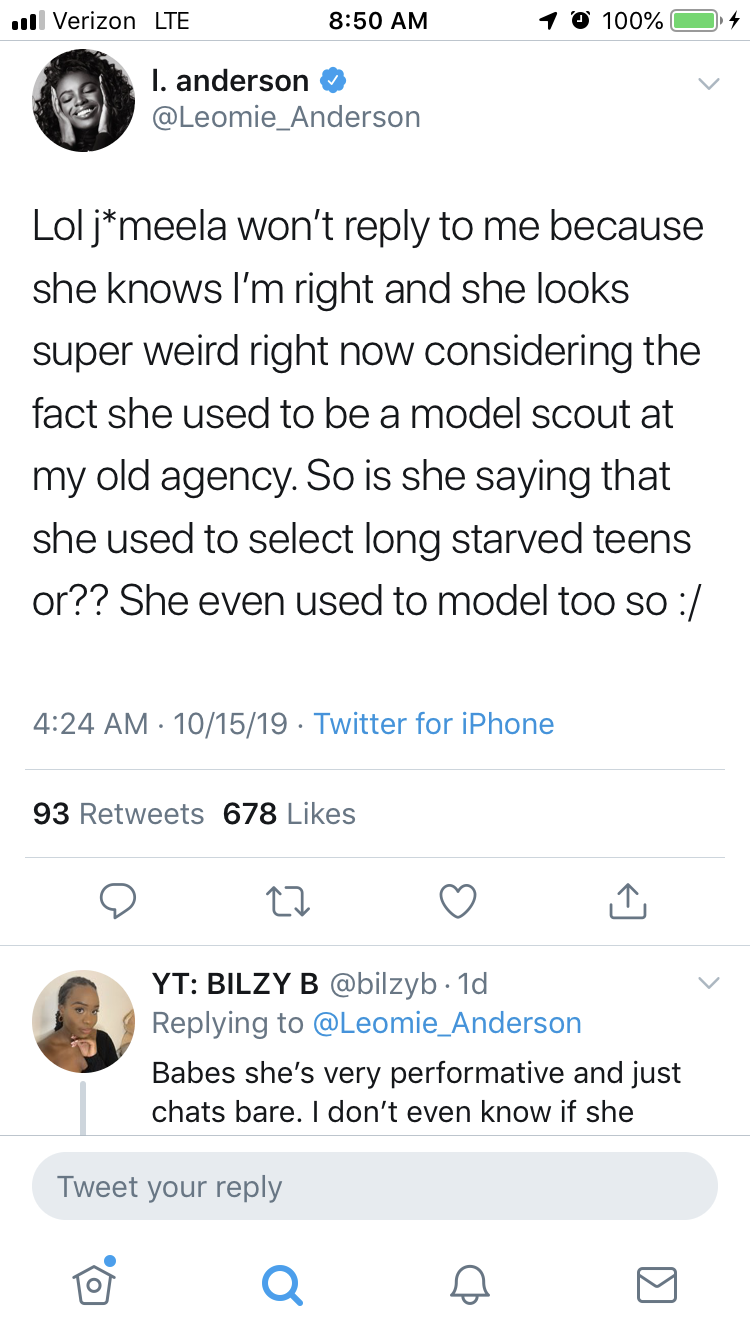The image size is (750, 1334).
Task: Open share sheet via upload icon
Action: pyautogui.click(x=628, y=901)
